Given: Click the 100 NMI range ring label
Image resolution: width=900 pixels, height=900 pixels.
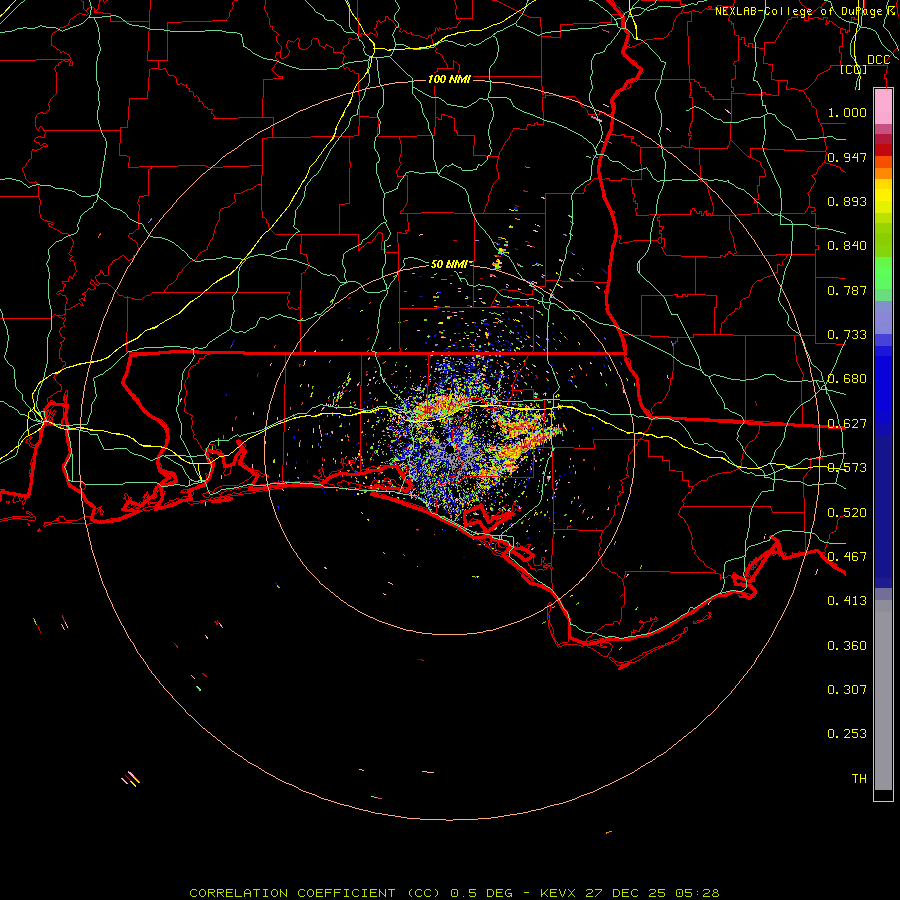Looking at the screenshot, I should point(449,79).
